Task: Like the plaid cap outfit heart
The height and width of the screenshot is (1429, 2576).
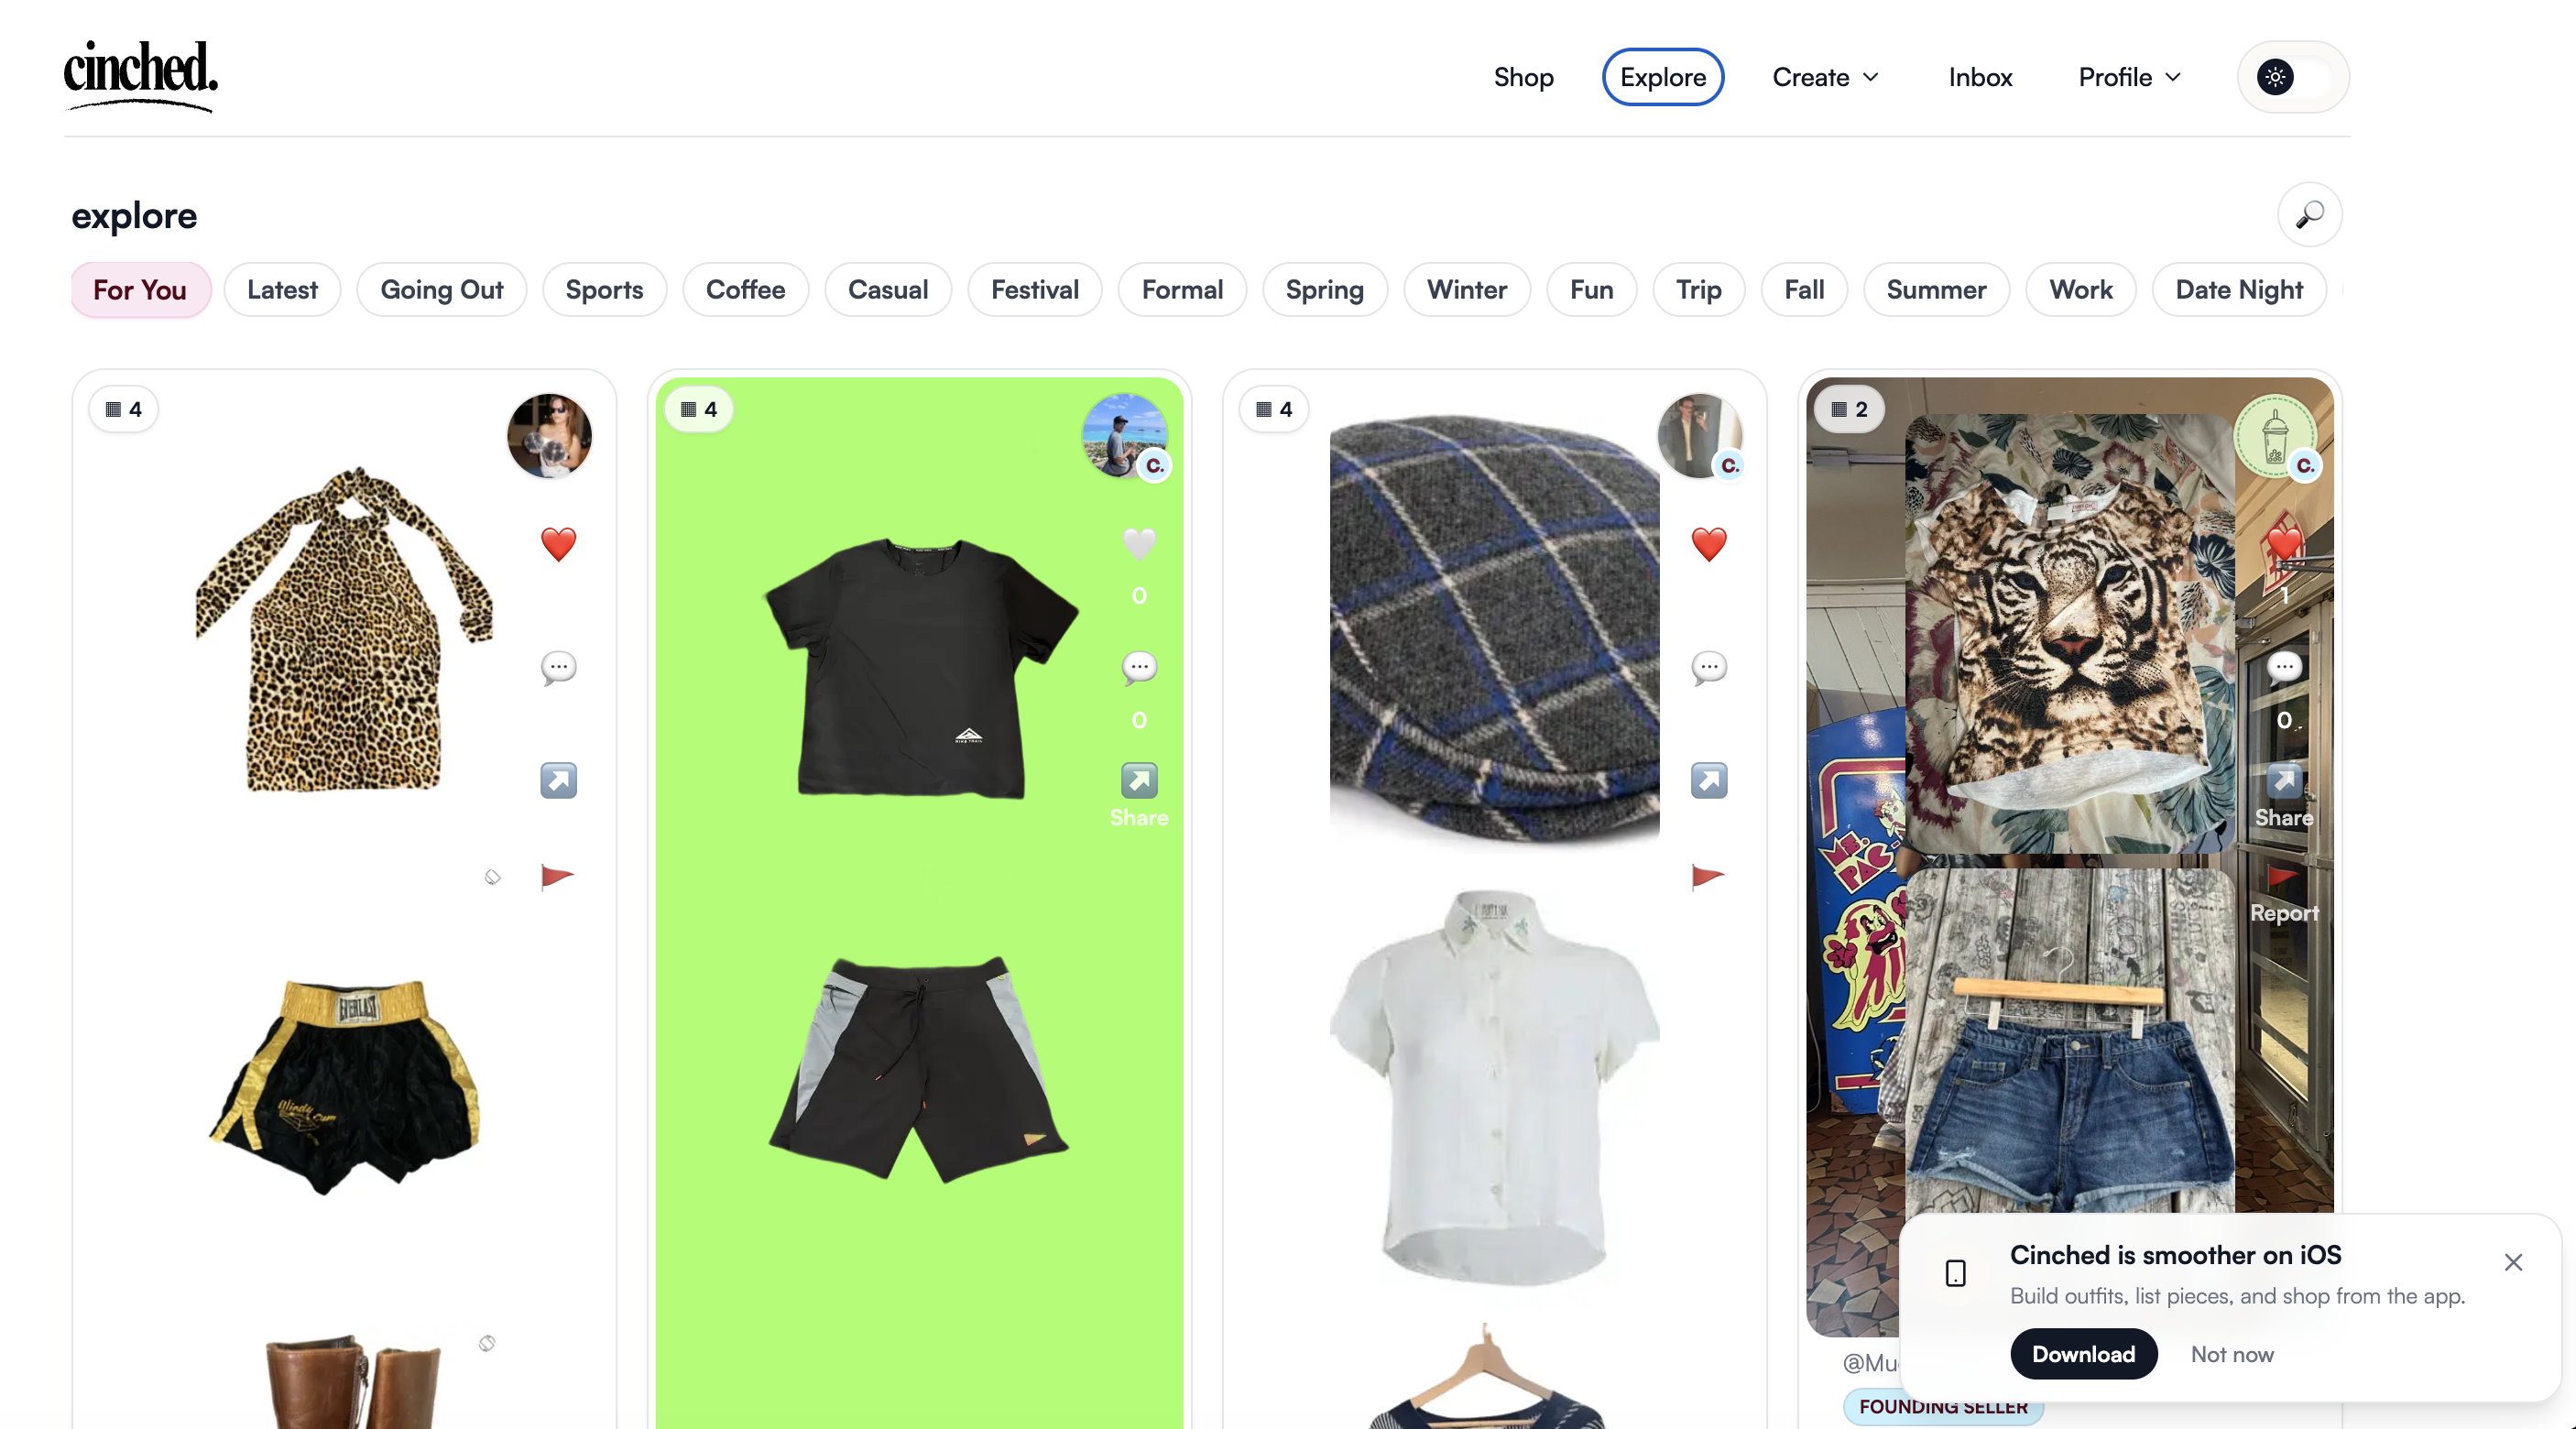Action: point(1709,544)
